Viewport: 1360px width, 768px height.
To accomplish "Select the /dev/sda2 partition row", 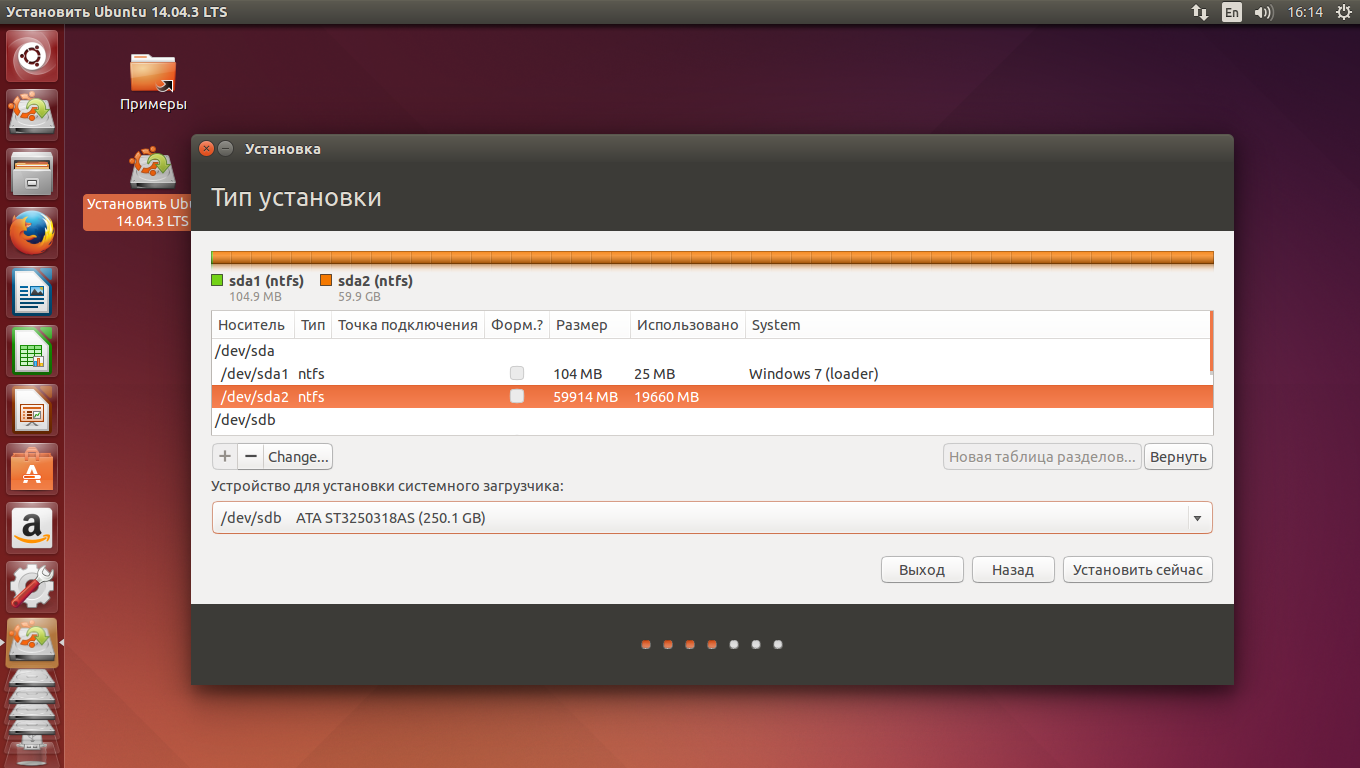I will 712,397.
